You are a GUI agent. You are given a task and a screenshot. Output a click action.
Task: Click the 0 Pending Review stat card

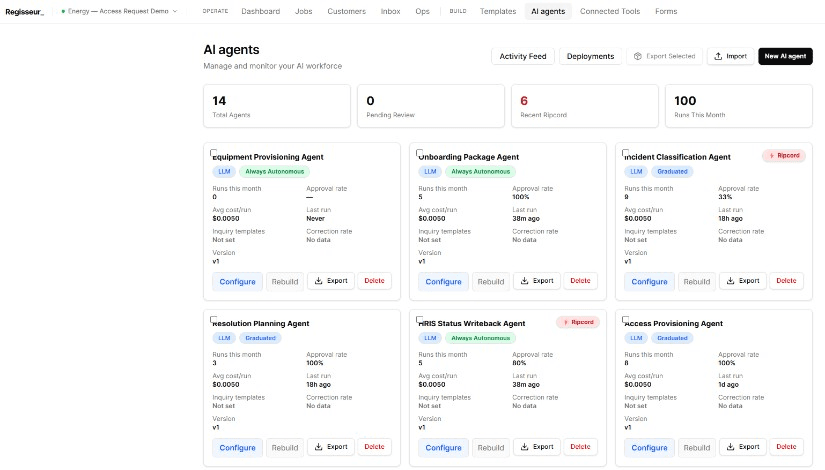(430, 106)
